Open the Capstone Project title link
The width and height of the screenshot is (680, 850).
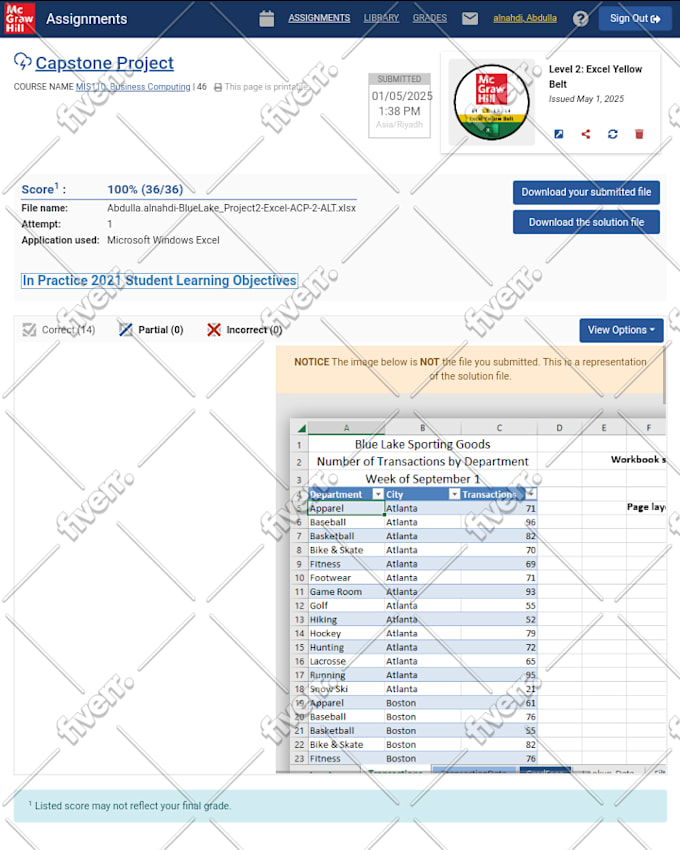pyautogui.click(x=105, y=63)
